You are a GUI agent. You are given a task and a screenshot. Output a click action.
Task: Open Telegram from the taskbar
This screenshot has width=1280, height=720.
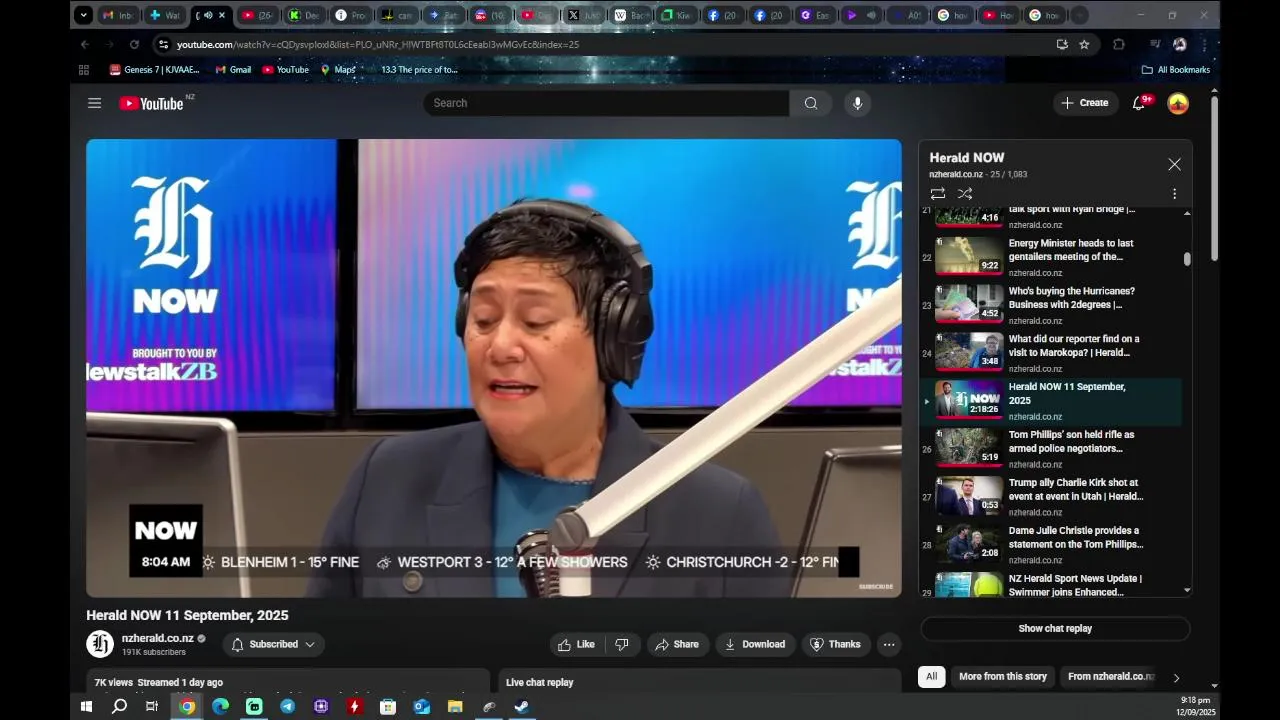(x=287, y=706)
